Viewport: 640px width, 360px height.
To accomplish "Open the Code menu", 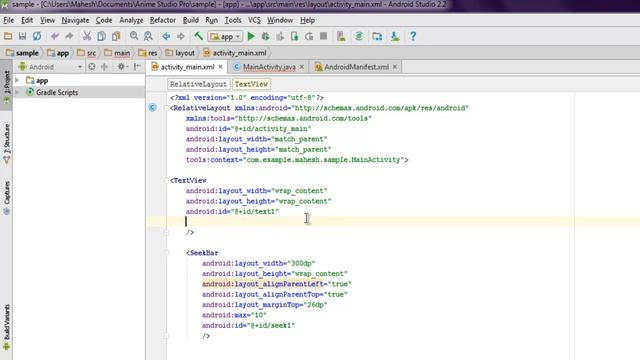I will (104, 20).
